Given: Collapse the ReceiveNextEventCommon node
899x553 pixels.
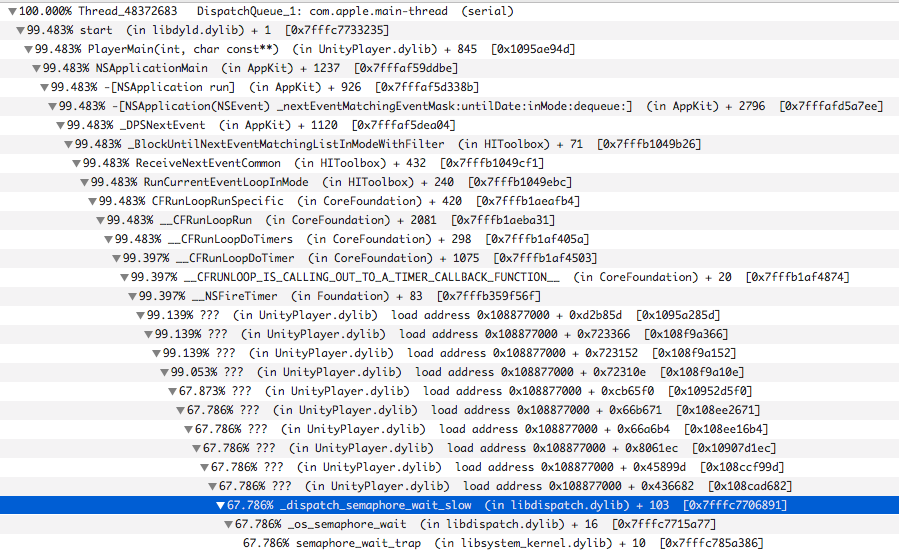Looking at the screenshot, I should (76, 163).
